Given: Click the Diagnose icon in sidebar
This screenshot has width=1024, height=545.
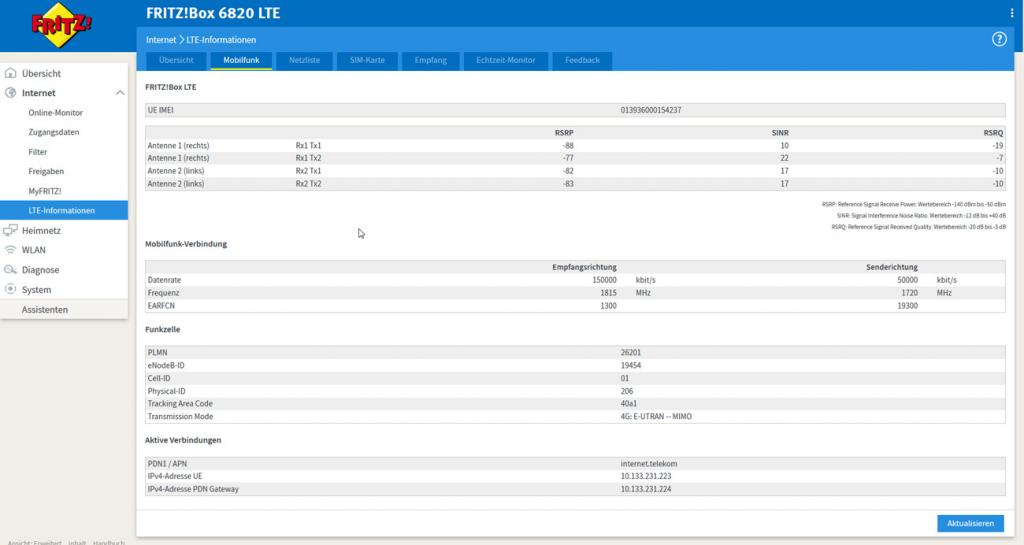Looking at the screenshot, I should 10,269.
